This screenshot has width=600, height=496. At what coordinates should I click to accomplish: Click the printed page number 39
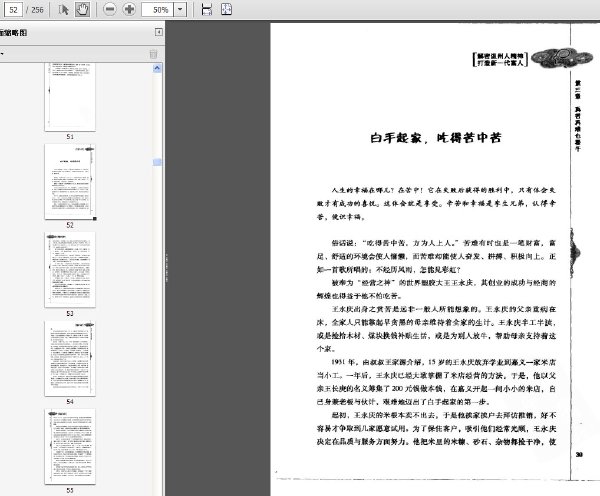tap(579, 455)
